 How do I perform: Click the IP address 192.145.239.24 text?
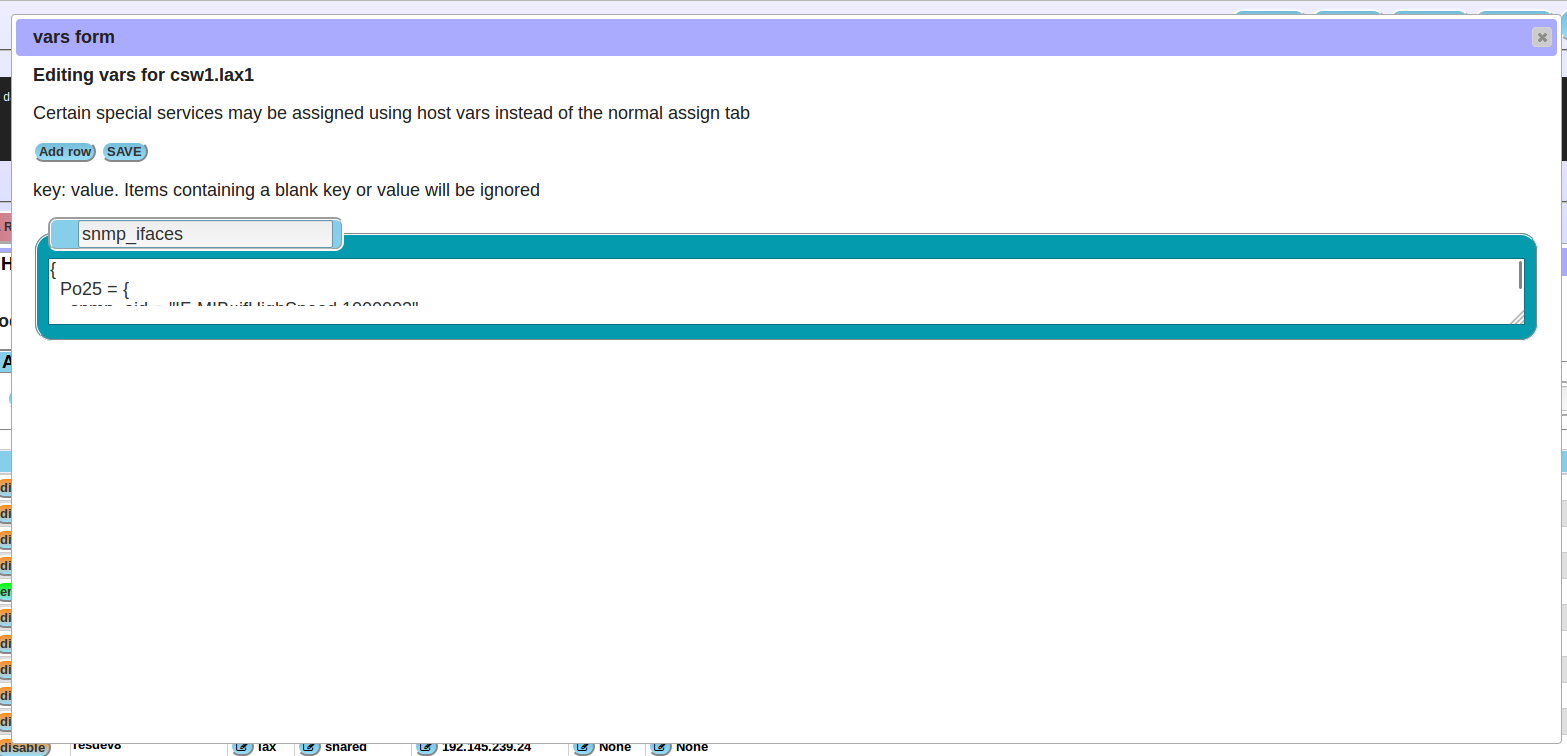[486, 747]
